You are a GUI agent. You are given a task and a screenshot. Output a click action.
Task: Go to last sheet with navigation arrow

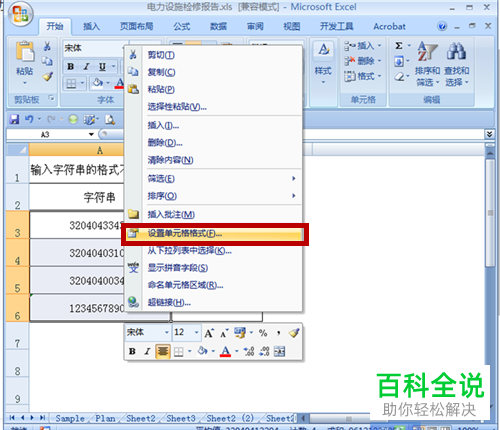click(x=42, y=418)
